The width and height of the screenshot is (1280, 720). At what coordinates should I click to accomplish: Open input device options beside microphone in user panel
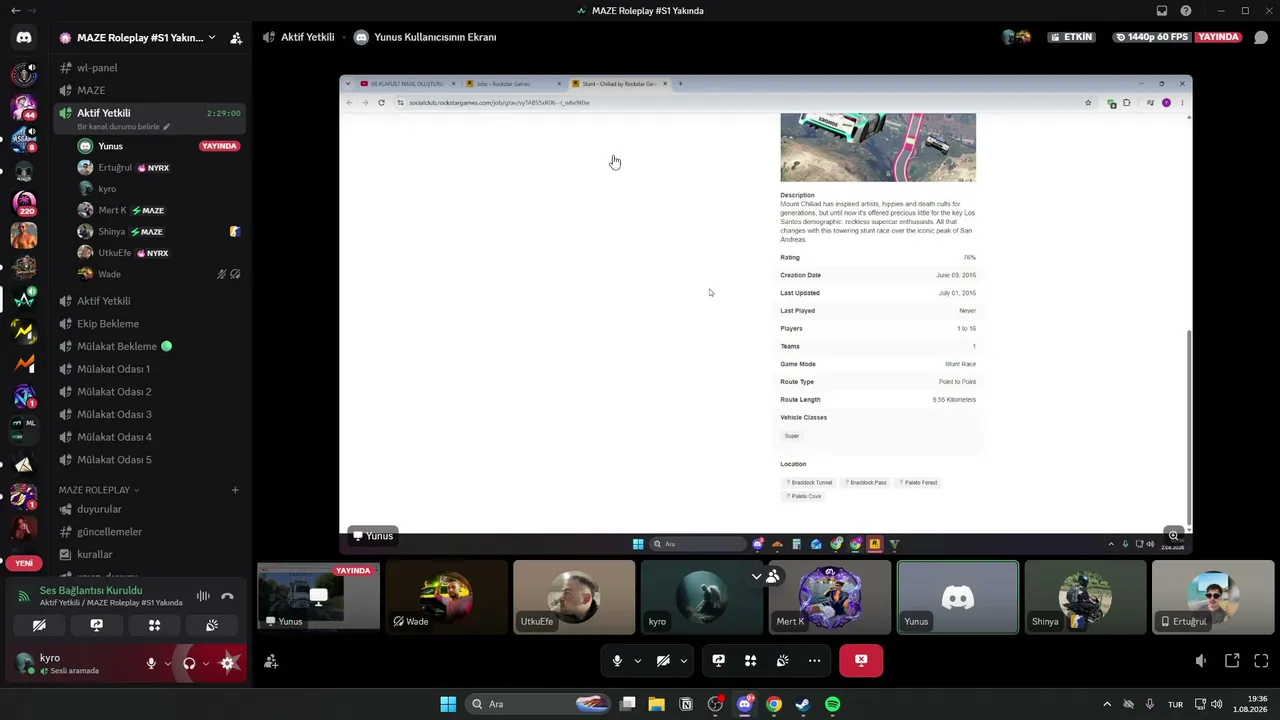167,663
